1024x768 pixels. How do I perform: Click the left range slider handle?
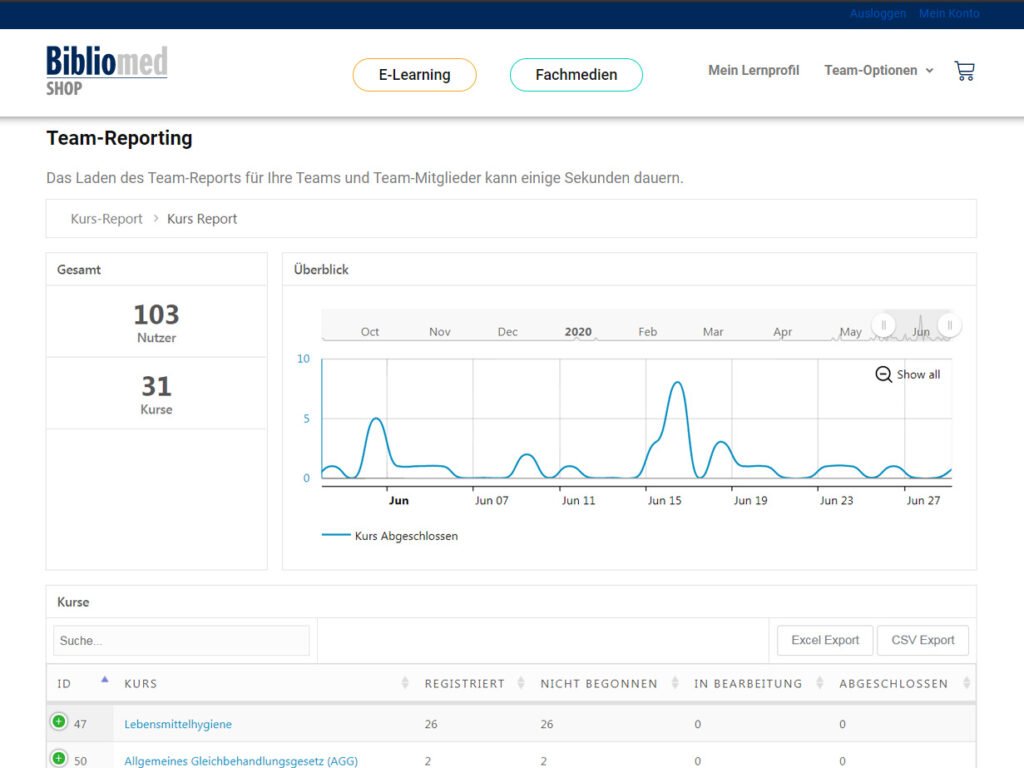883,325
